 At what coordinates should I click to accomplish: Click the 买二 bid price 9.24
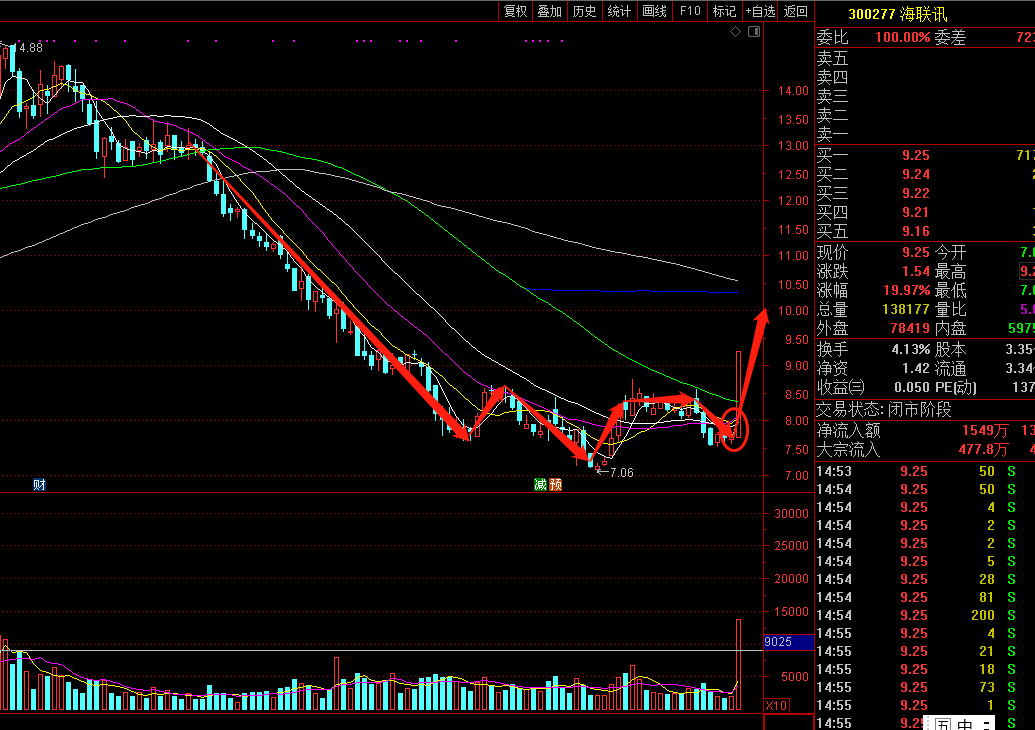(916, 175)
